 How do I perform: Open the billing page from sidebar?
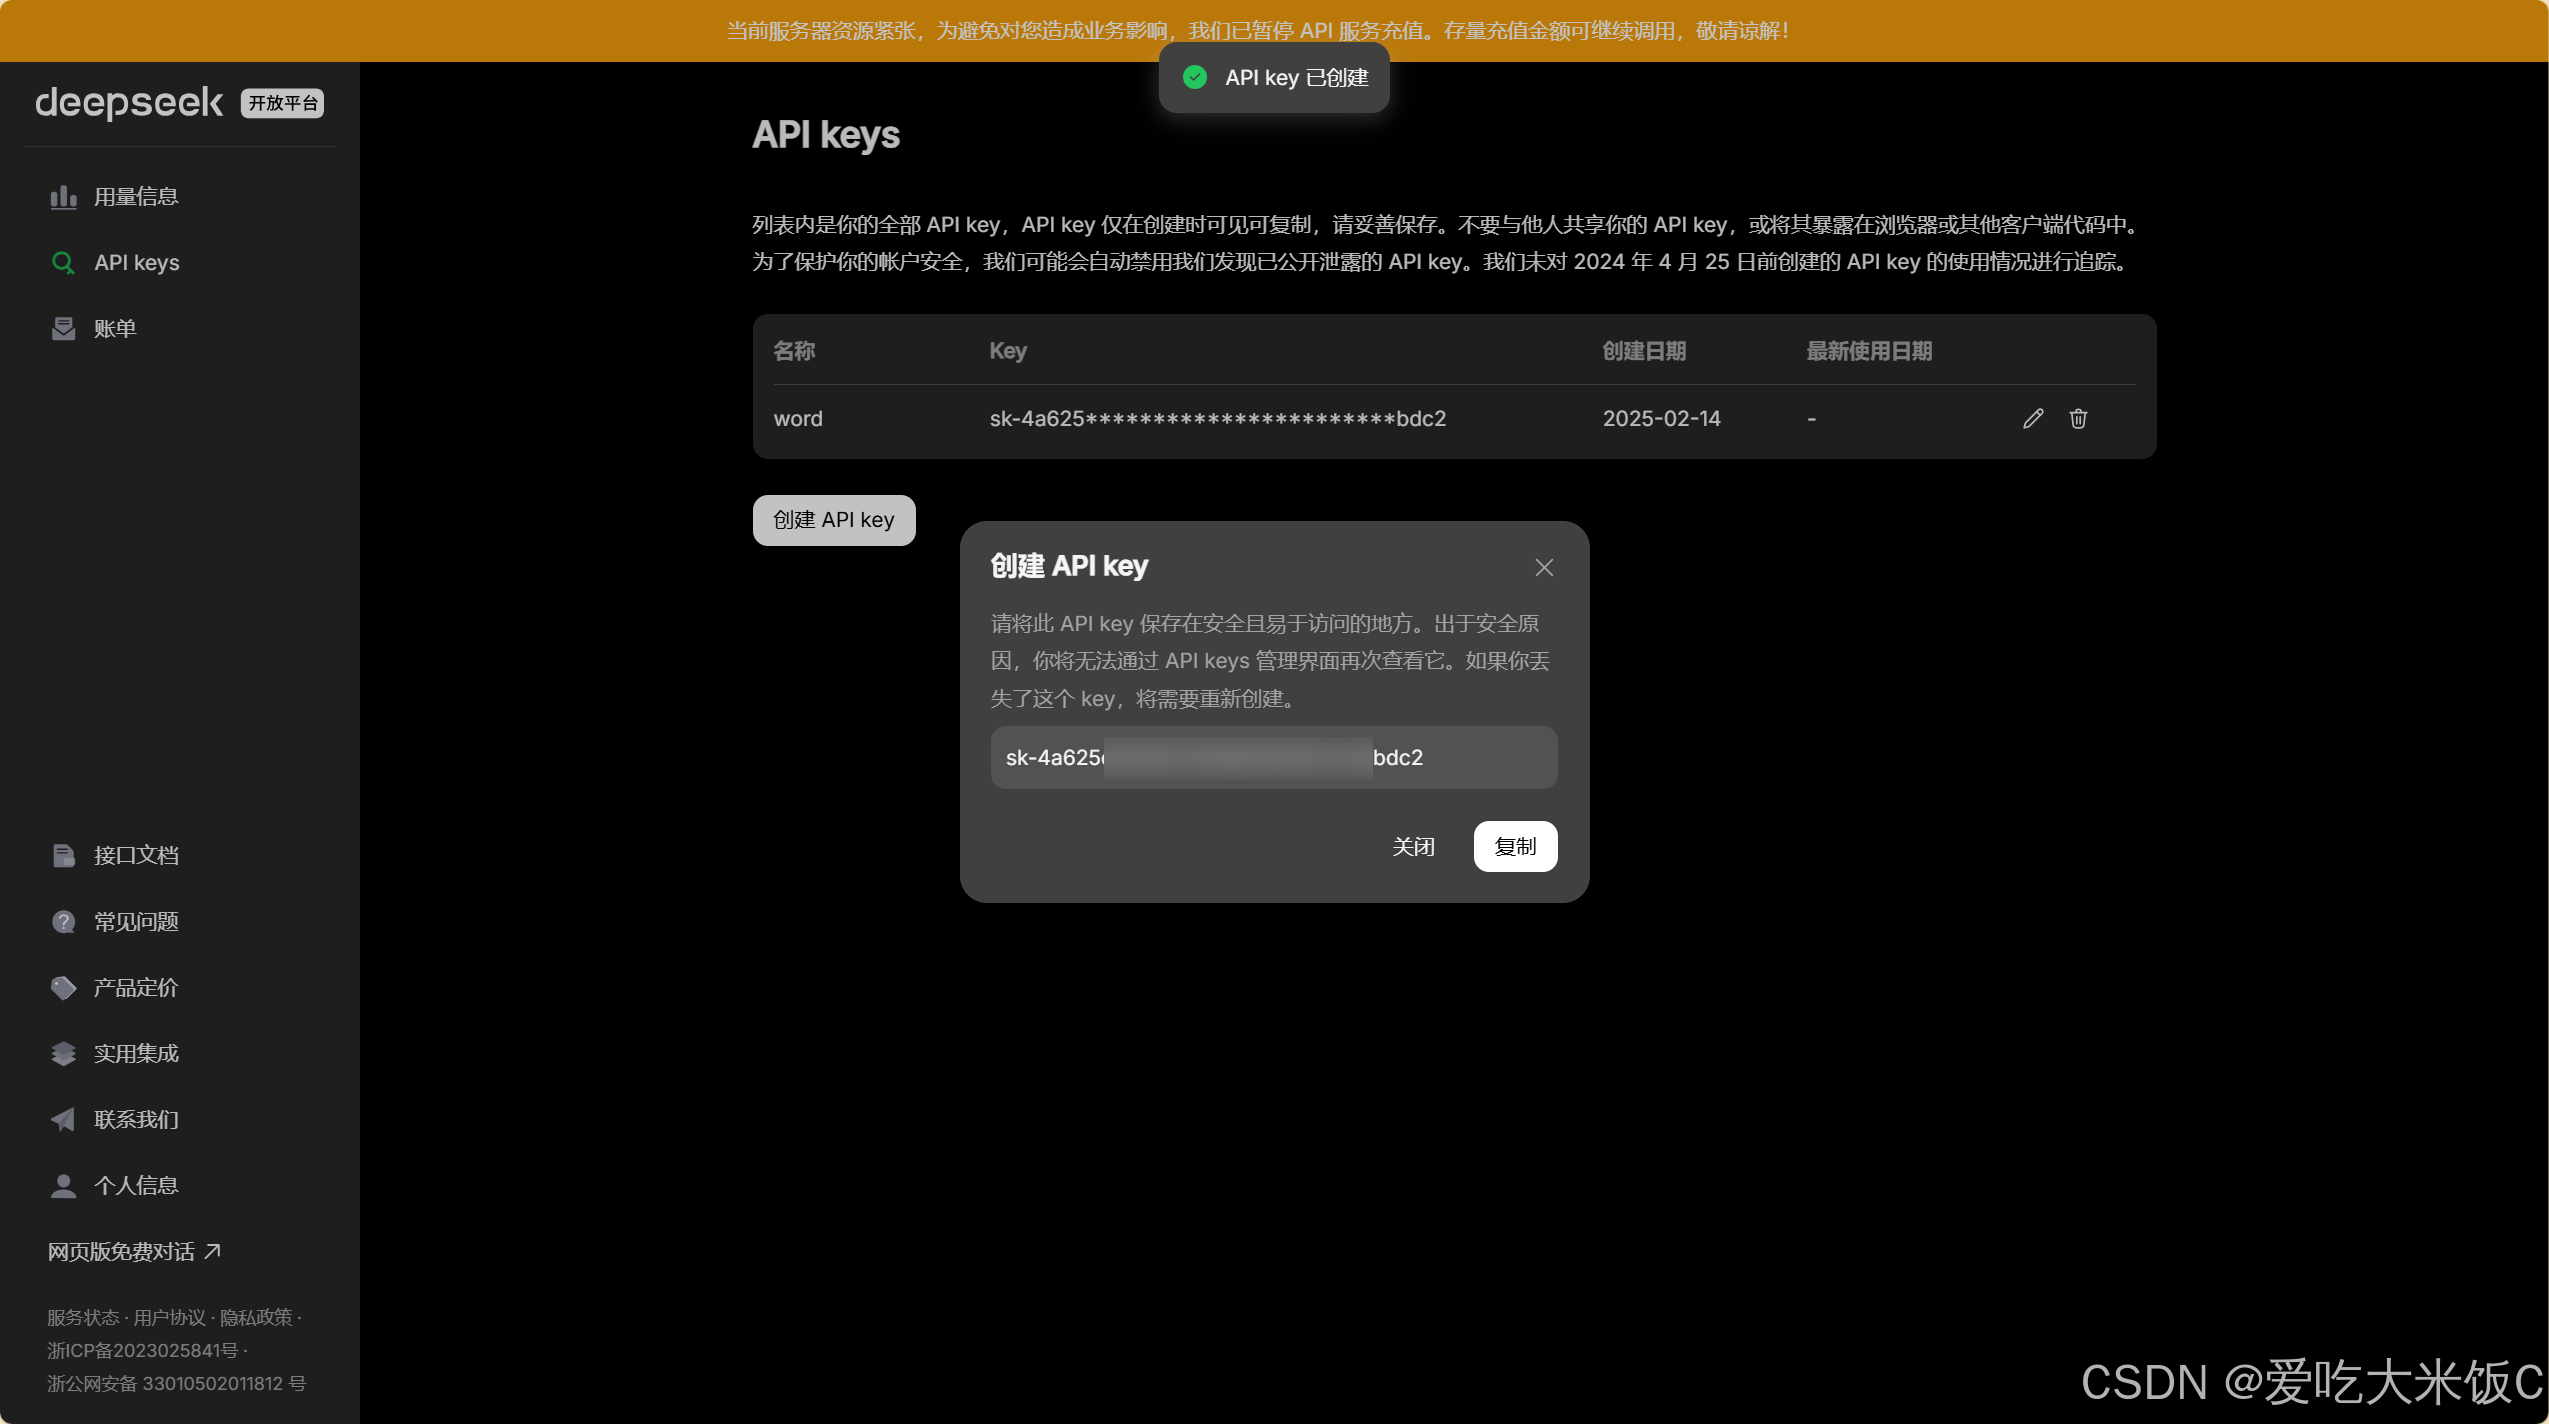tap(114, 329)
